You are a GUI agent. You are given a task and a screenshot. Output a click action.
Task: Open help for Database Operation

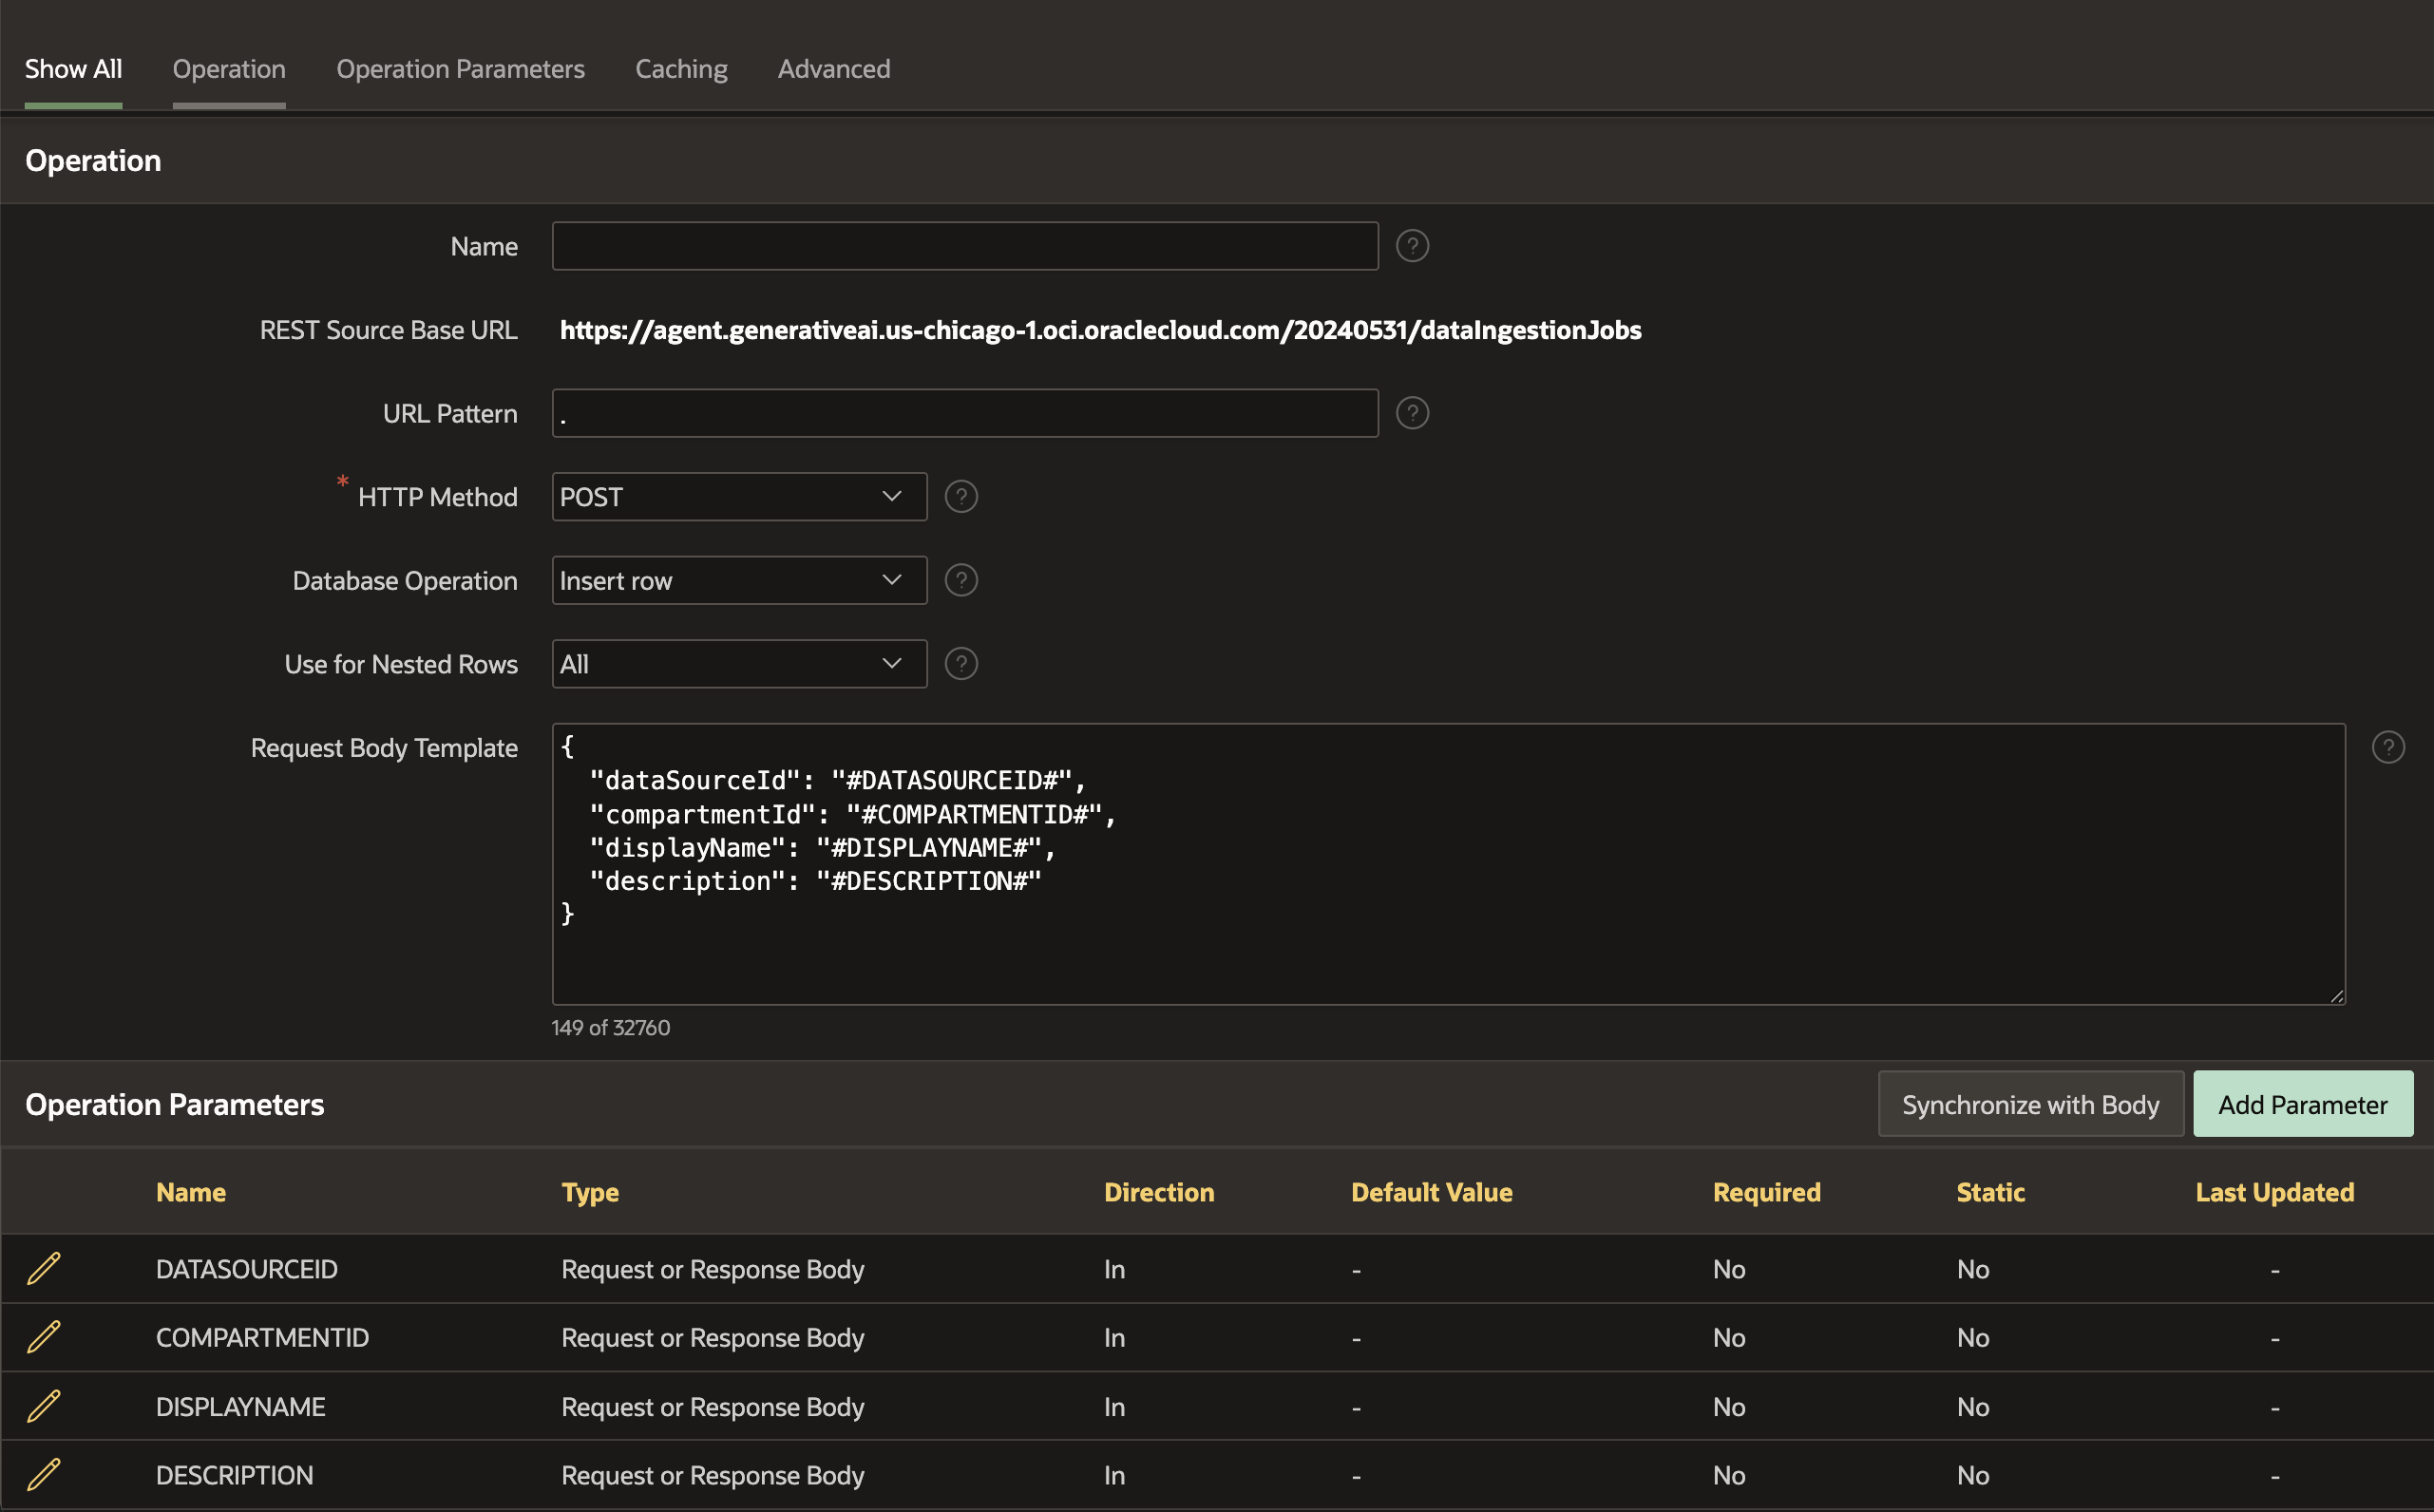[x=961, y=580]
